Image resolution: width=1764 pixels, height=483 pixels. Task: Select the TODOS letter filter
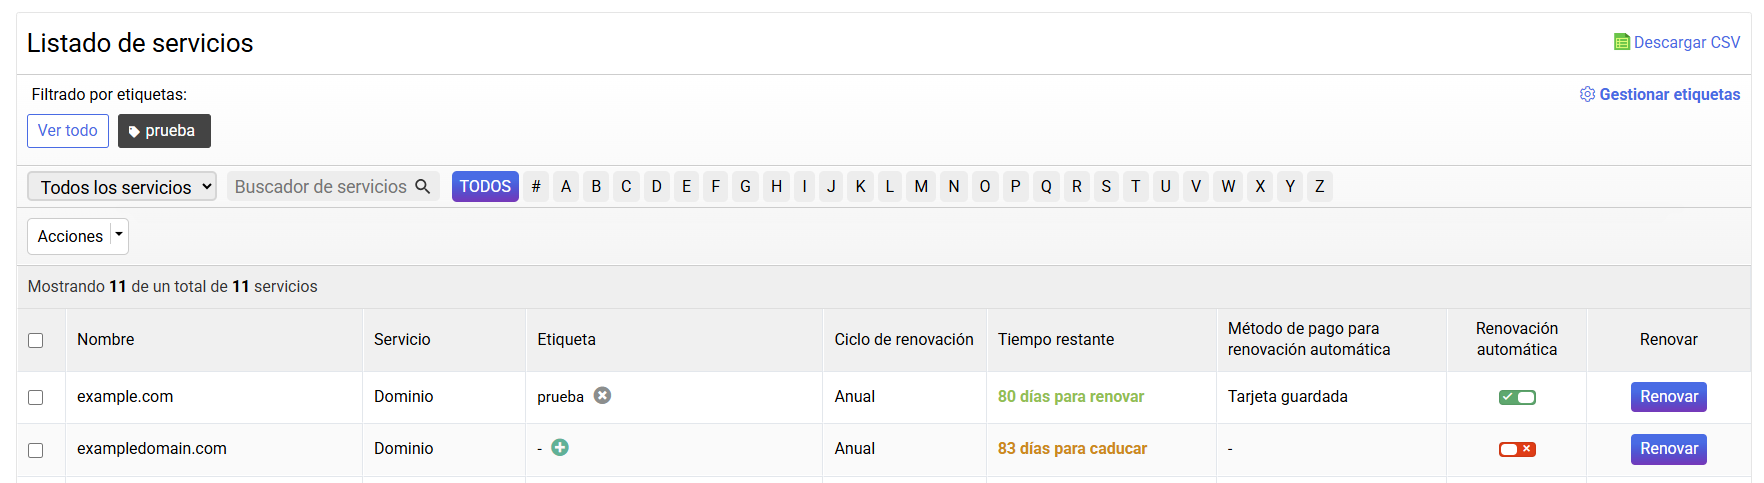click(x=485, y=187)
